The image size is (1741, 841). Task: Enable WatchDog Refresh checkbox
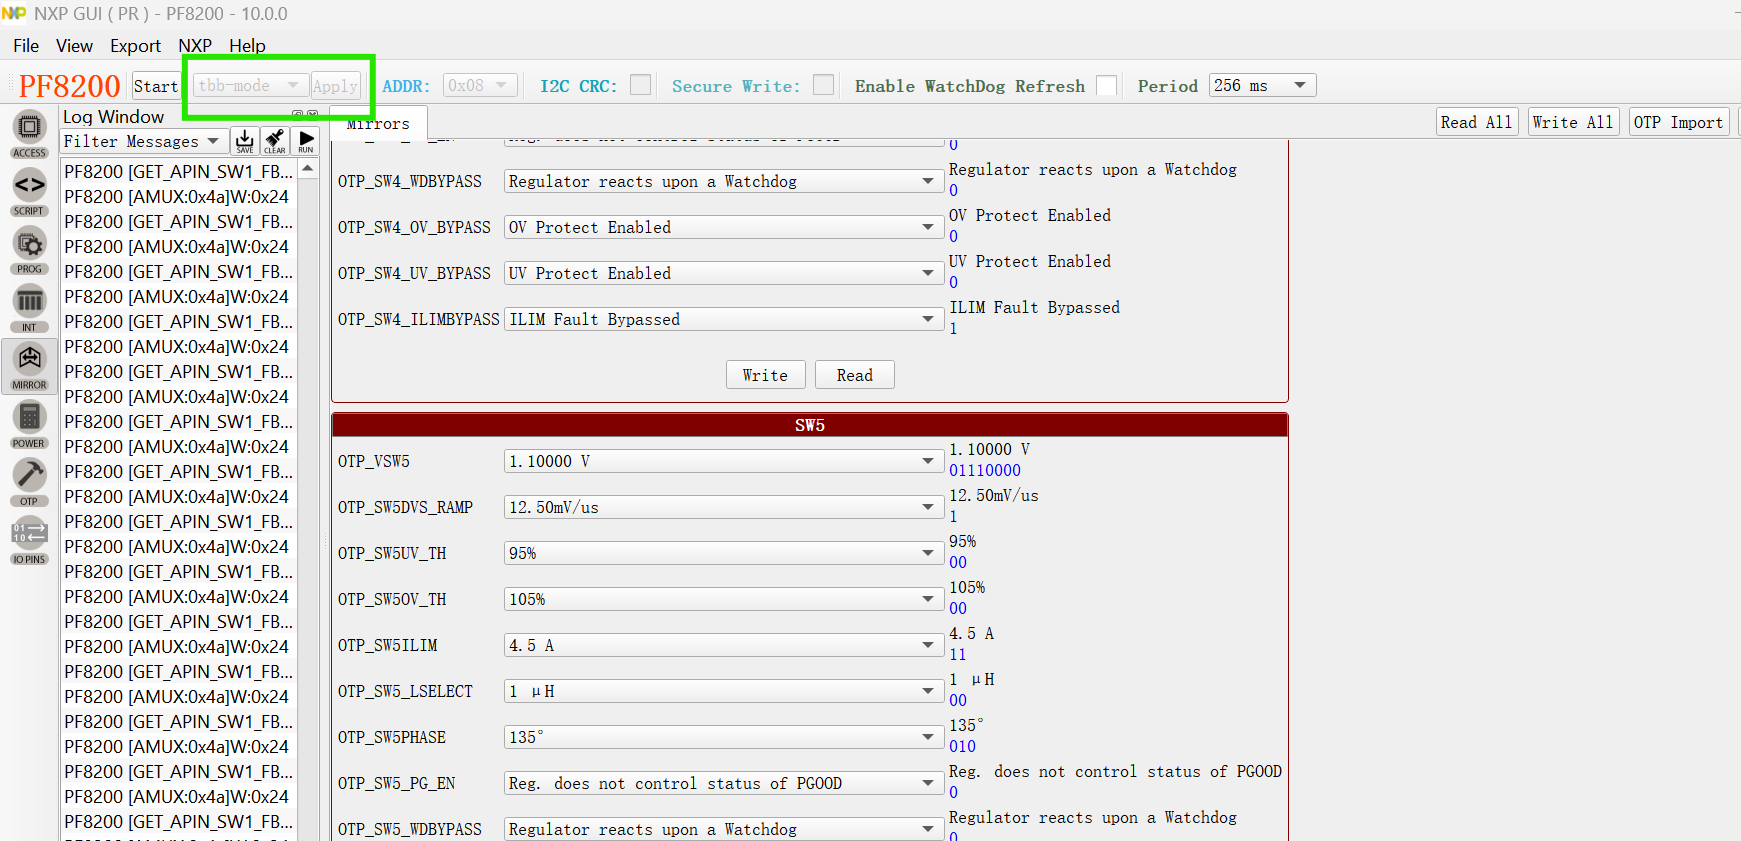[1107, 85]
